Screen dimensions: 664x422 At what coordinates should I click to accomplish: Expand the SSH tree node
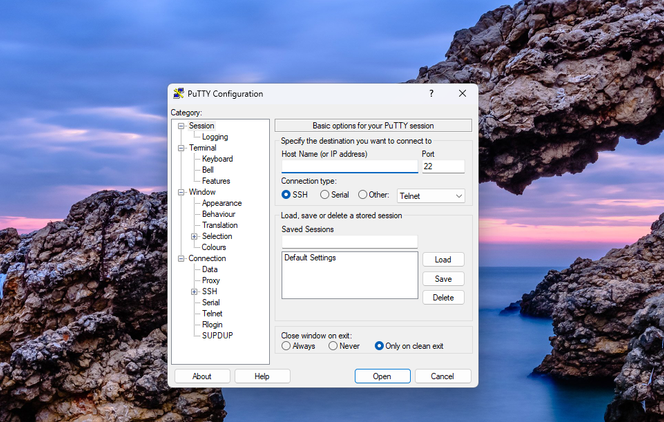point(194,292)
